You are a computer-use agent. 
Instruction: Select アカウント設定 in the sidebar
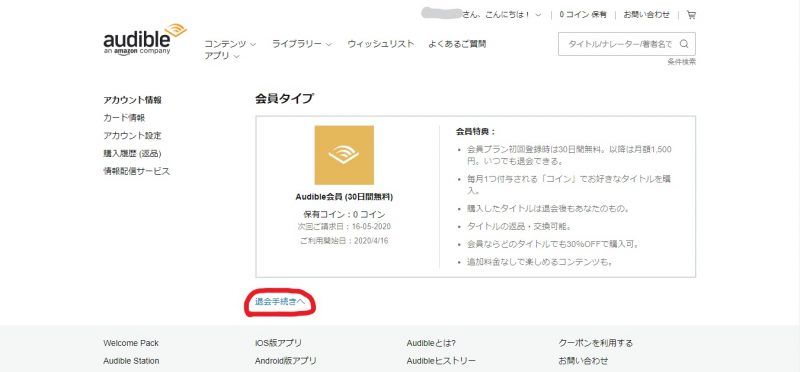point(132,136)
